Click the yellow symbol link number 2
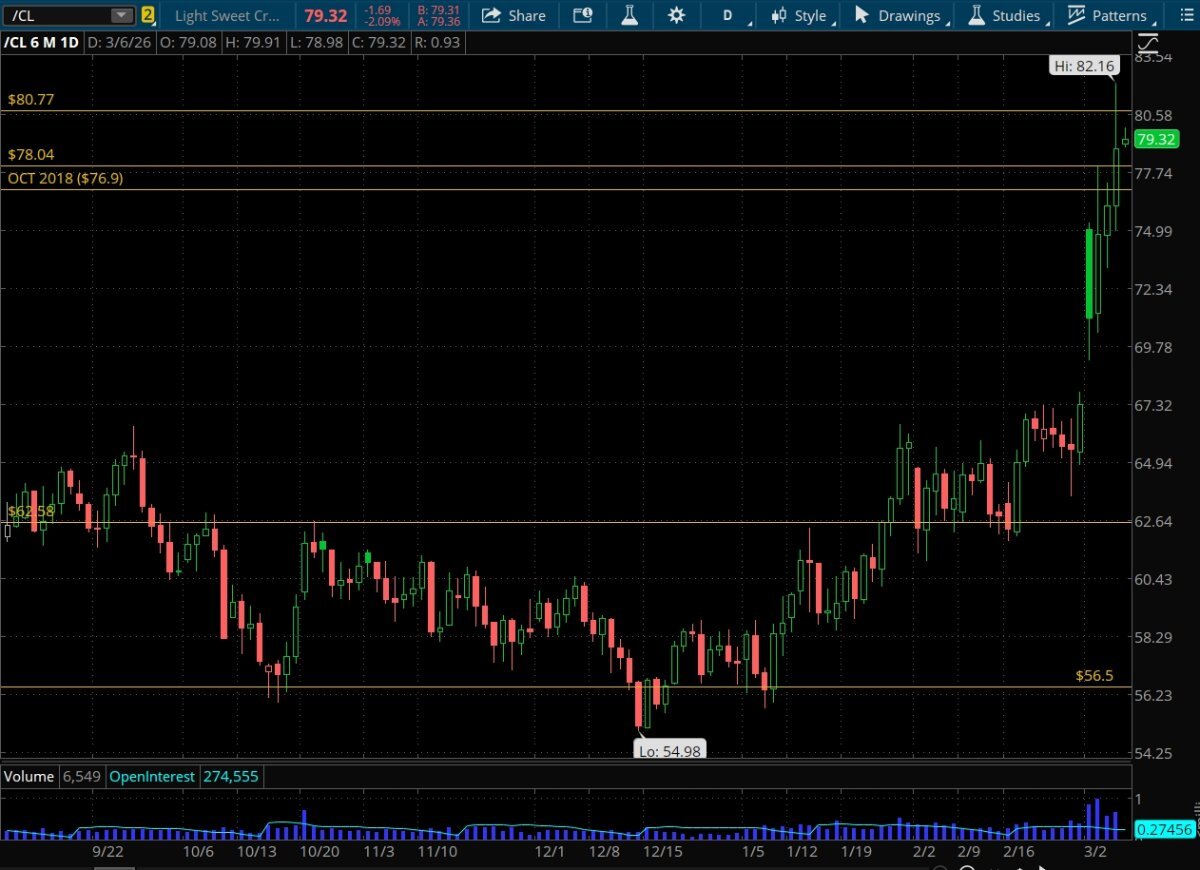This screenshot has height=870, width=1200. 148,15
